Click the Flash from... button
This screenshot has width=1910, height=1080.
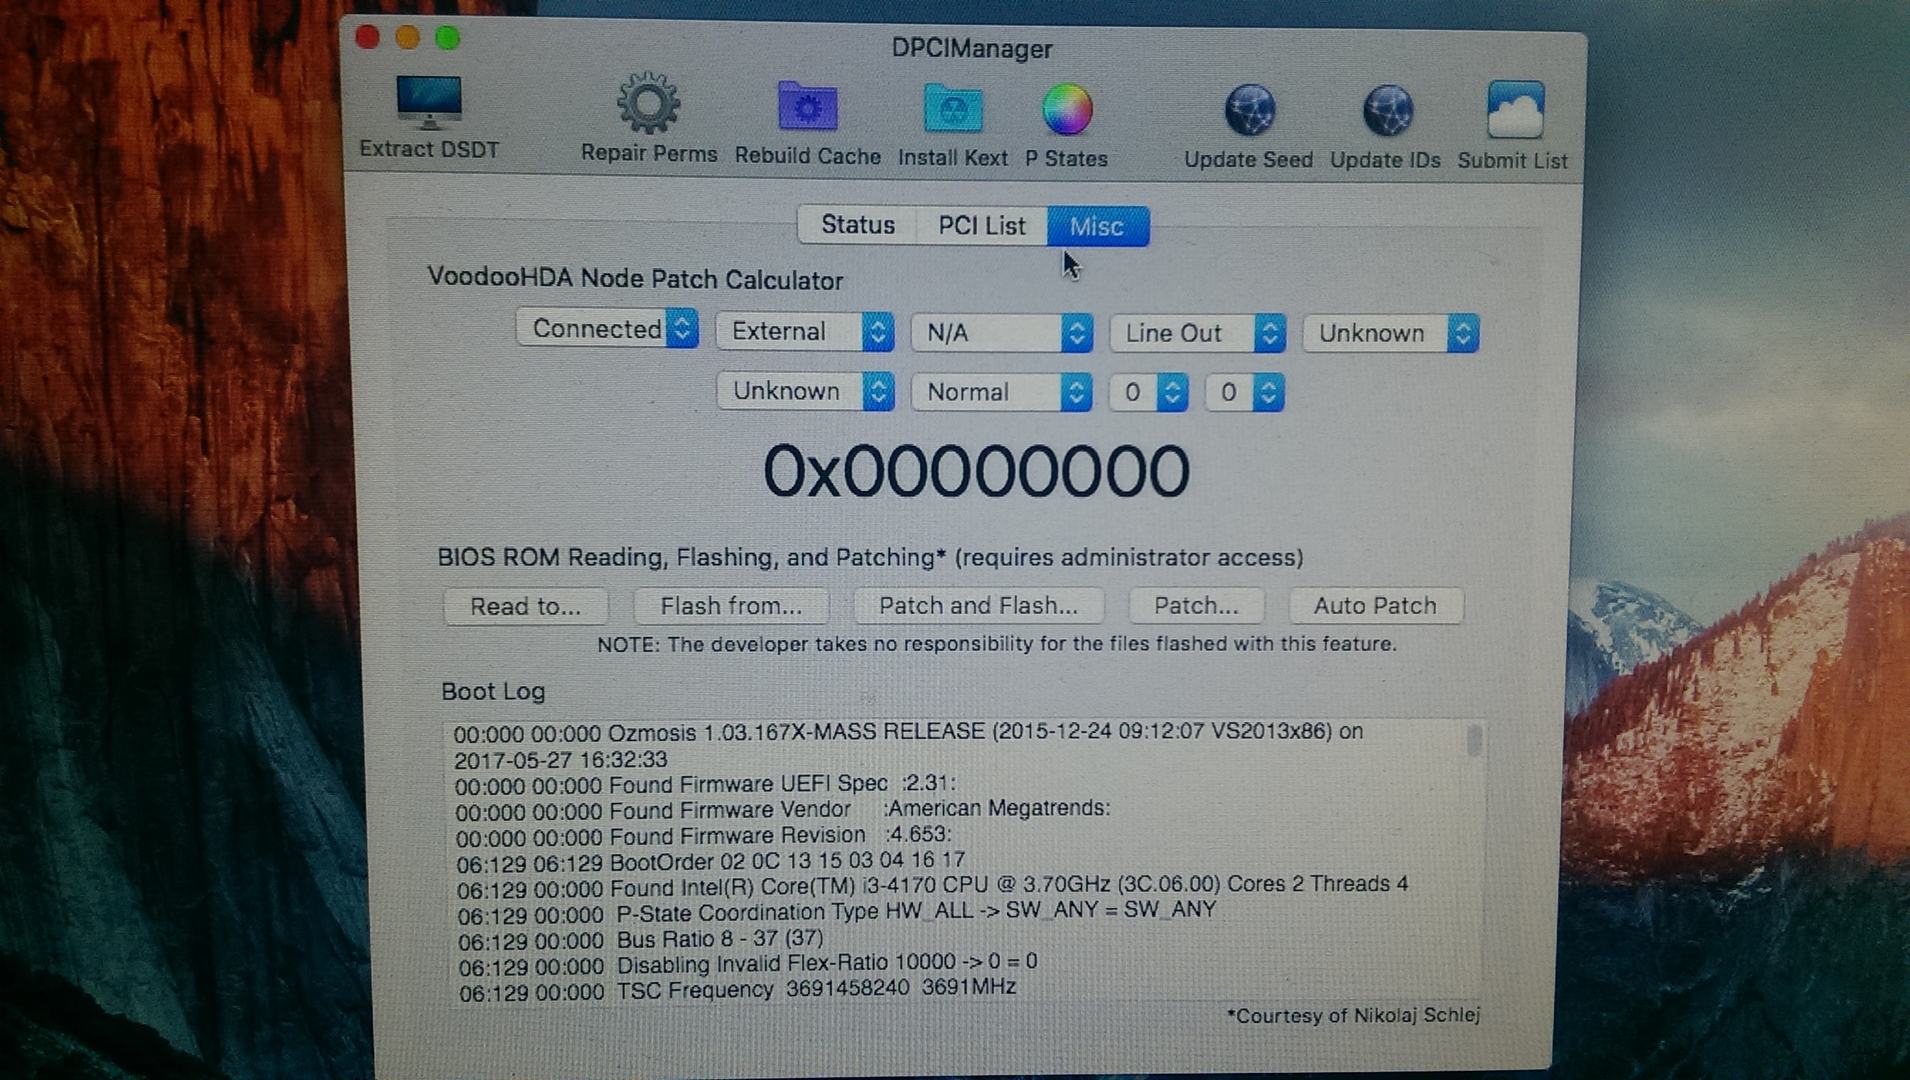pyautogui.click(x=731, y=606)
